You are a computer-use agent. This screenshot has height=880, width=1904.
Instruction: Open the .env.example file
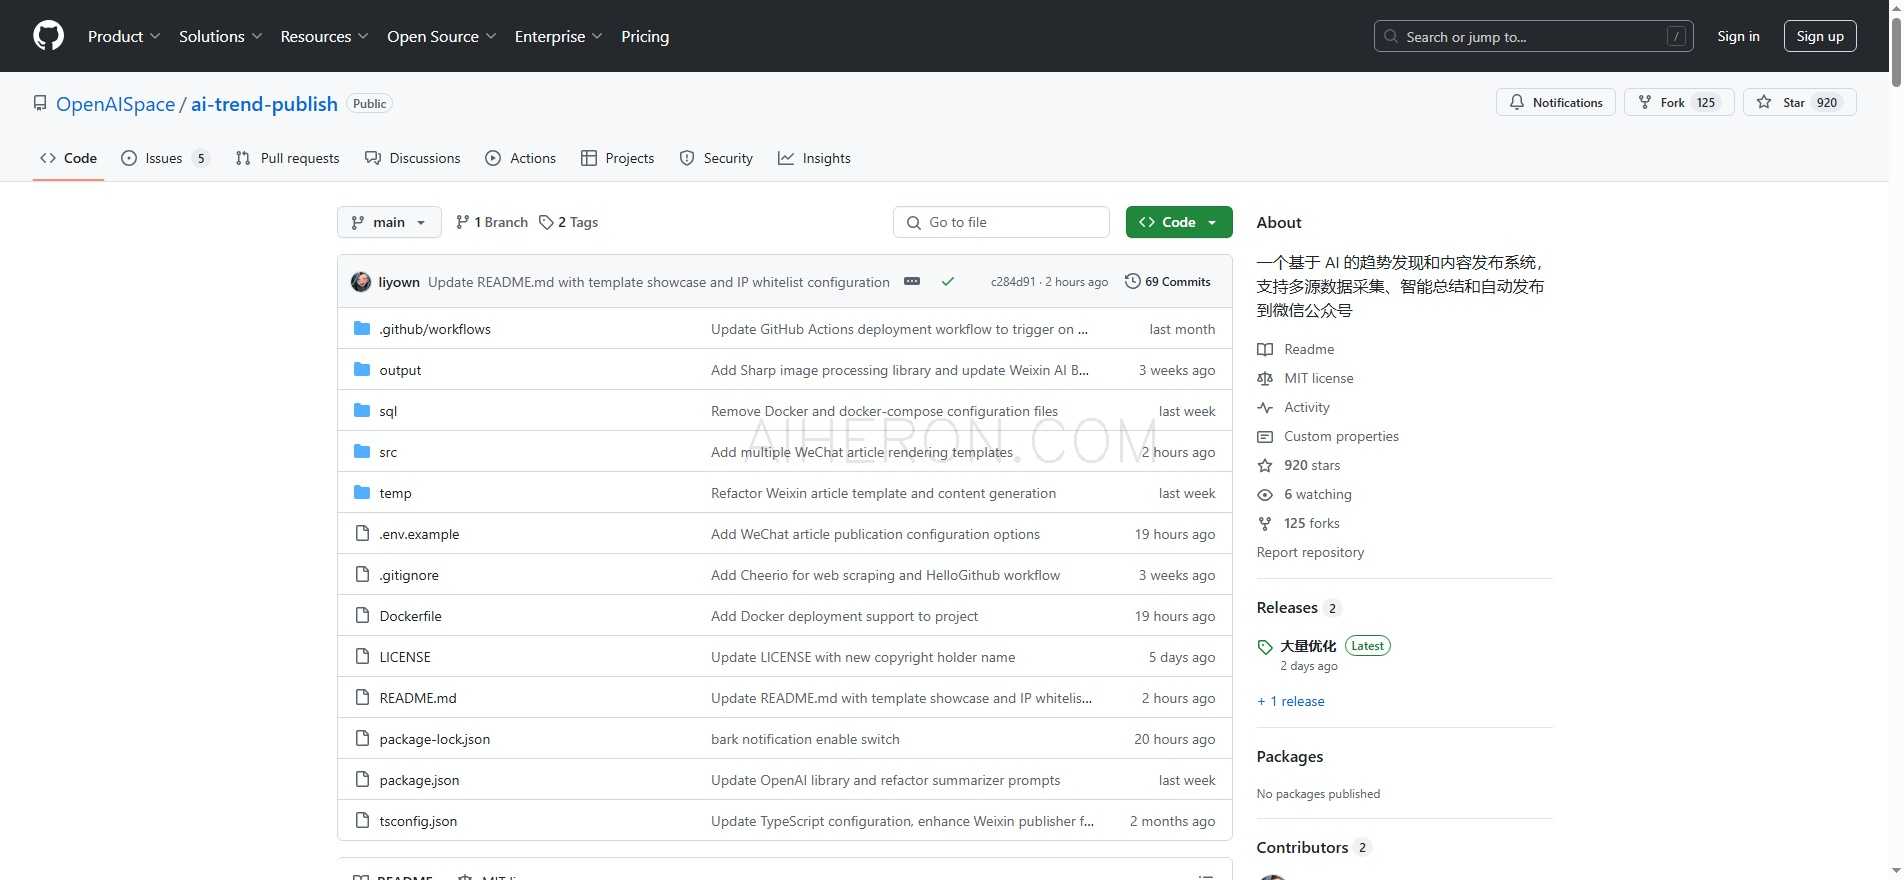pos(419,534)
